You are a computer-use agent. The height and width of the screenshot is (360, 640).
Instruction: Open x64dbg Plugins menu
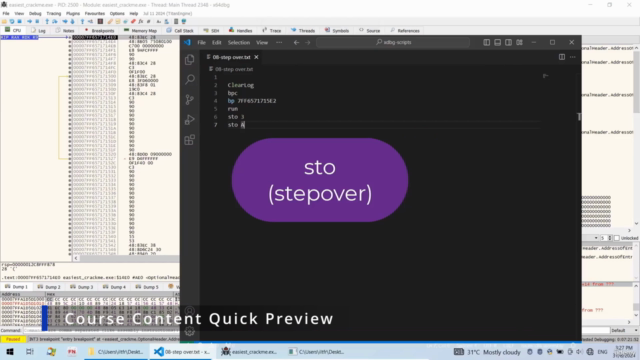(73, 13)
